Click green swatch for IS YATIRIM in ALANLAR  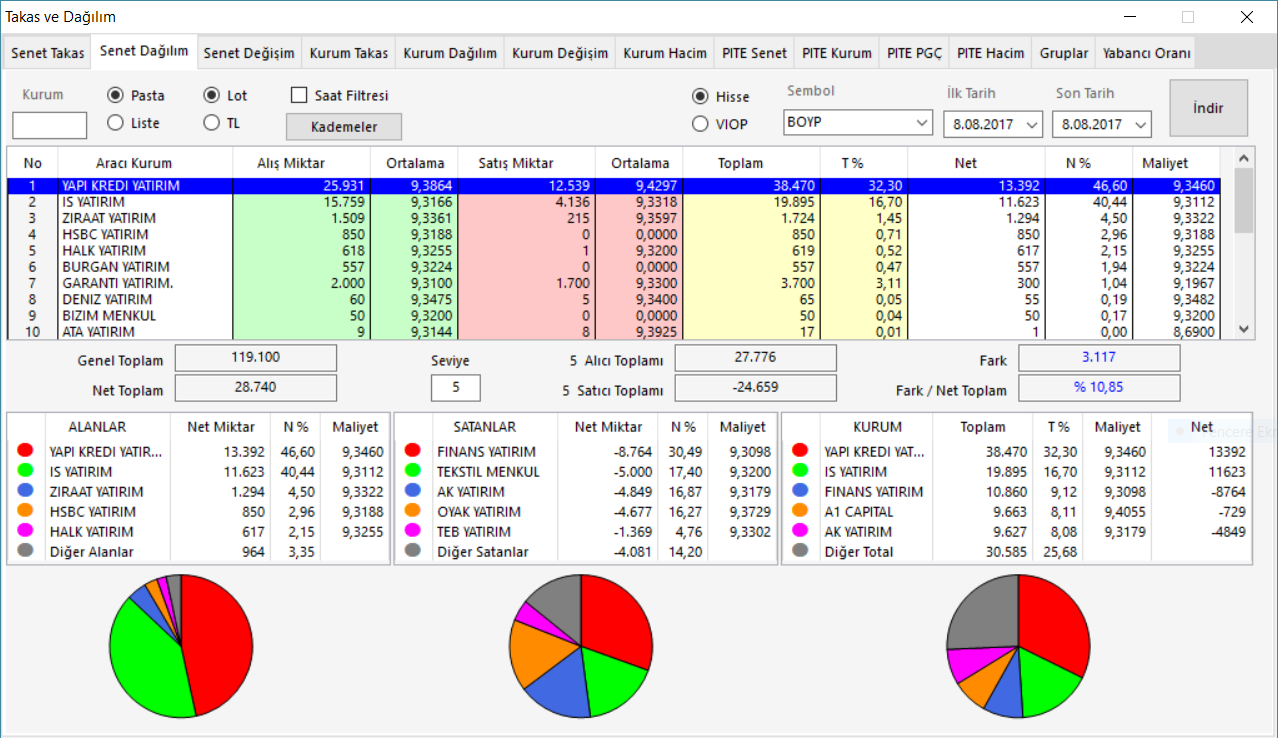point(26,472)
